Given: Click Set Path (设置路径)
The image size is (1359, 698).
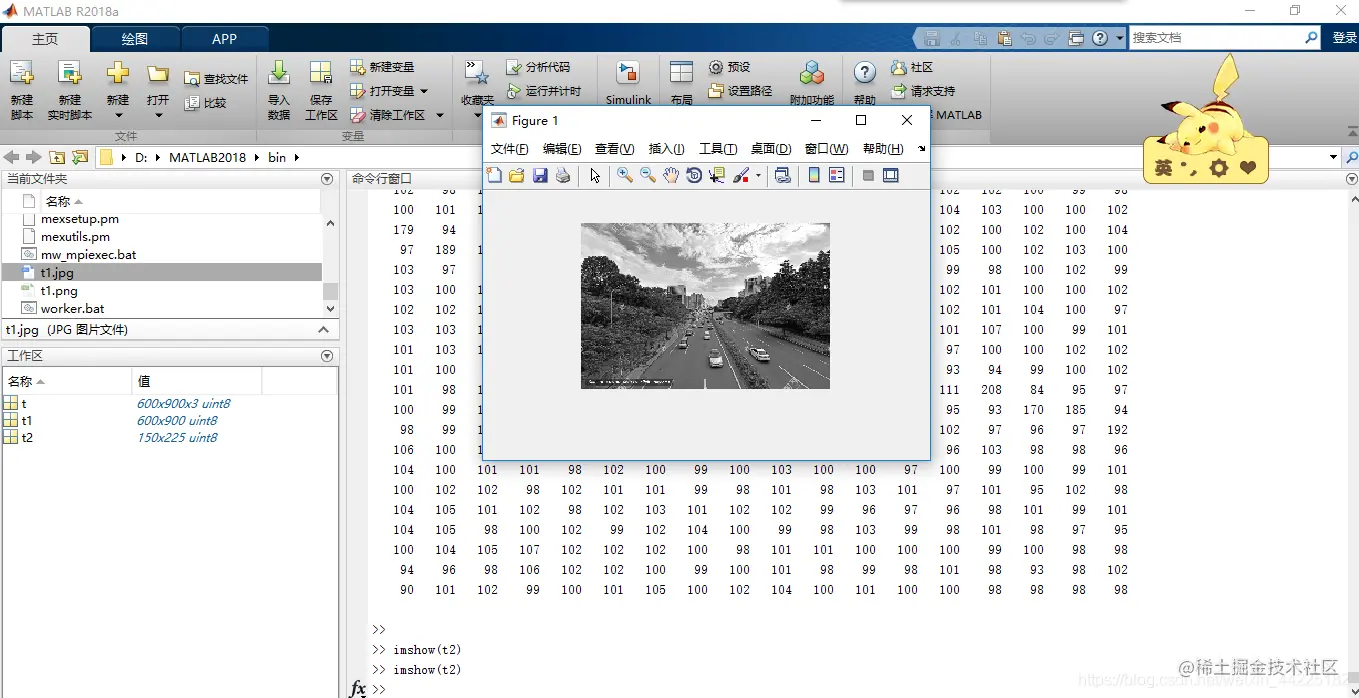Looking at the screenshot, I should point(740,91).
